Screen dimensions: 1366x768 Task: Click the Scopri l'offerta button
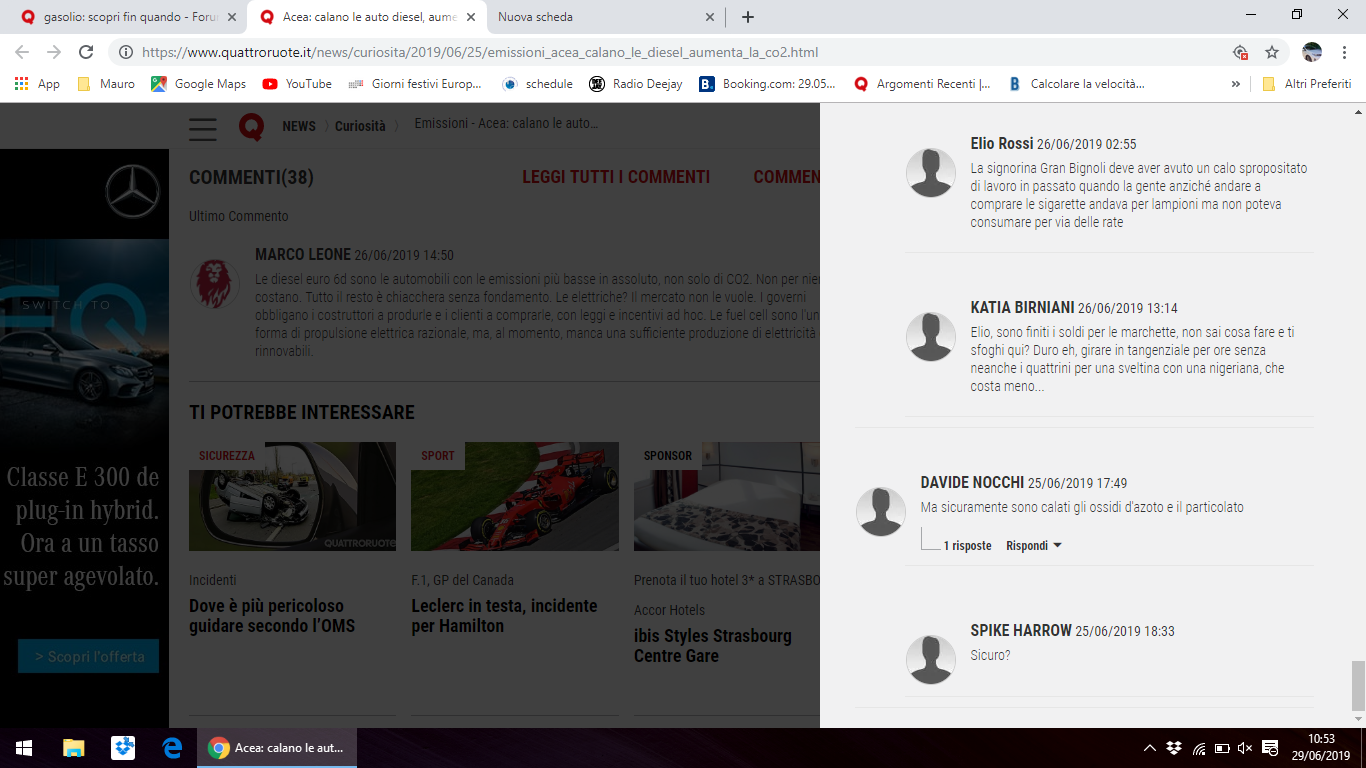point(89,657)
